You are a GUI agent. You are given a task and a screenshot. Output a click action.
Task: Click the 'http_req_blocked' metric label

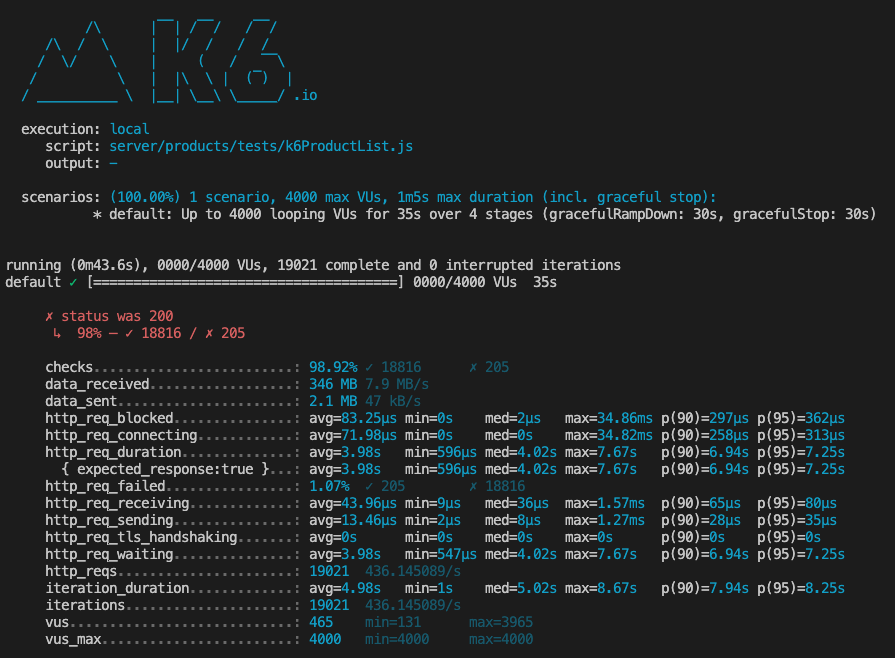tap(109, 418)
